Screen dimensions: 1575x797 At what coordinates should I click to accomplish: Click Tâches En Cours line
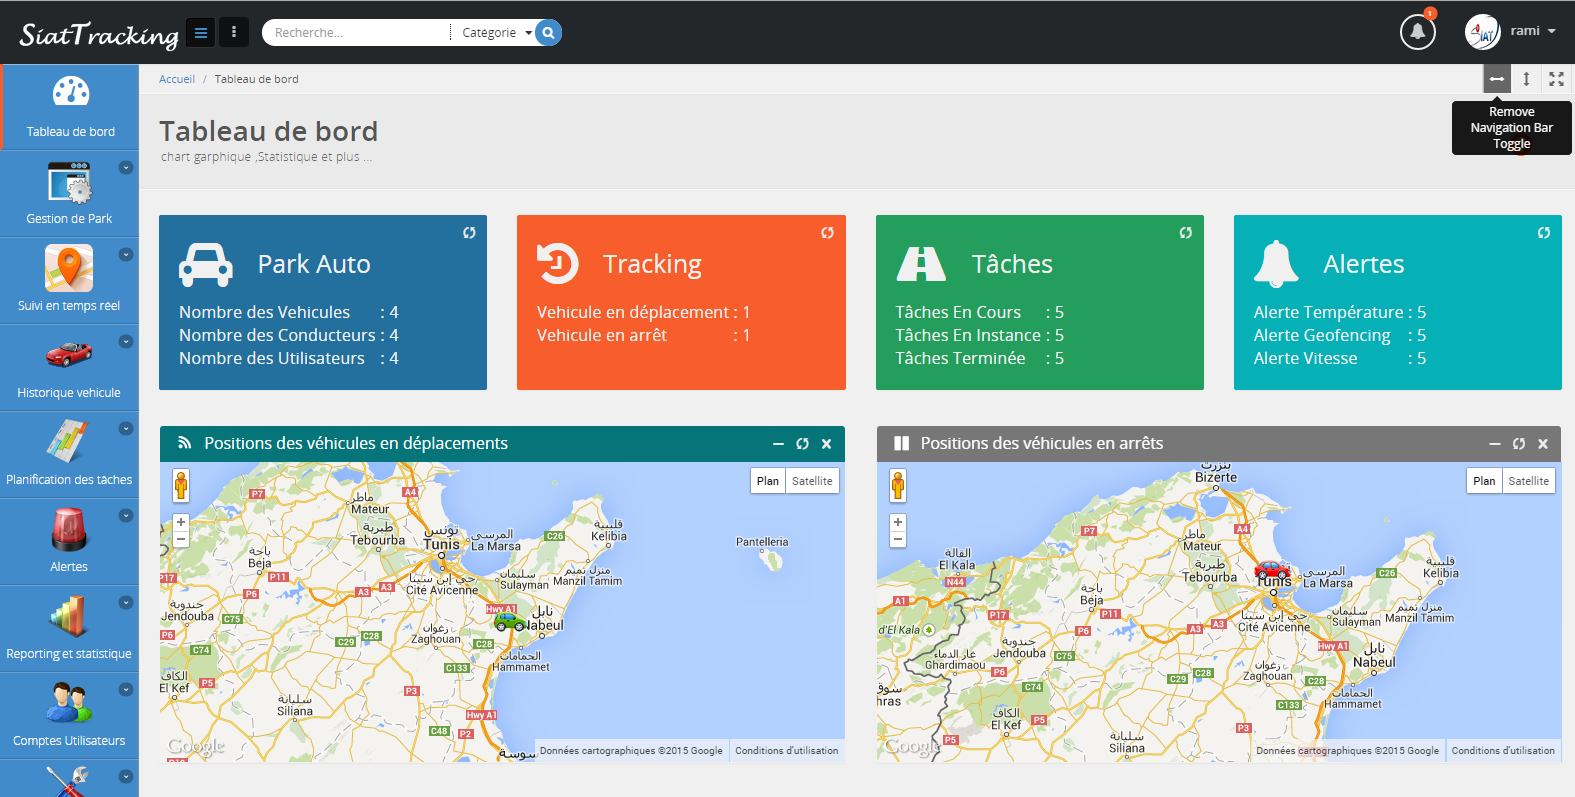pos(979,312)
